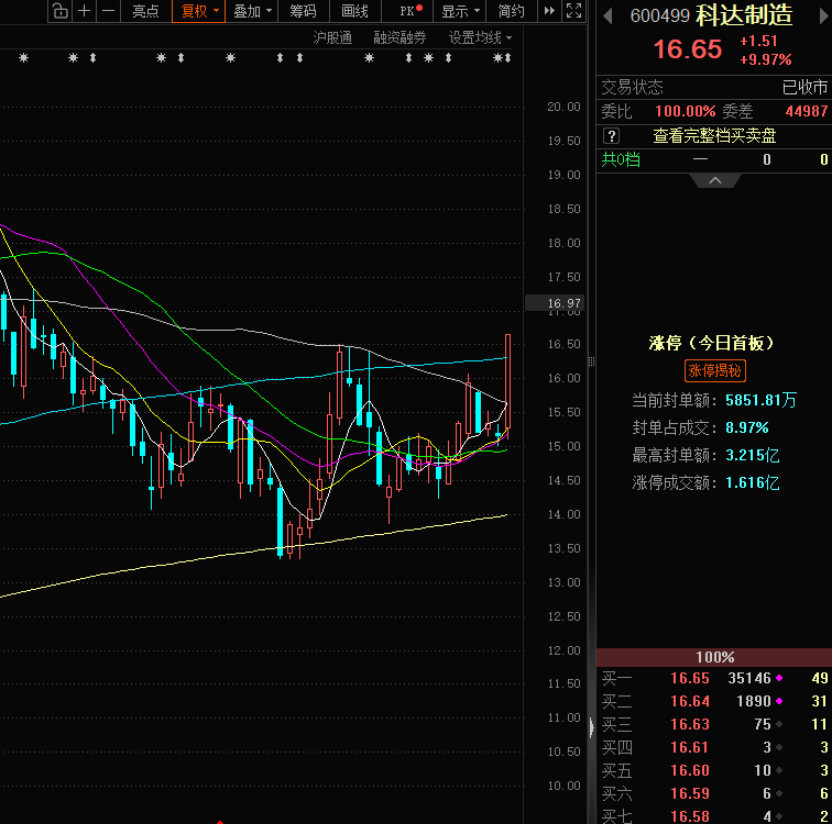Open the 显示 display dropdown
The height and width of the screenshot is (824, 832).
tap(460, 11)
